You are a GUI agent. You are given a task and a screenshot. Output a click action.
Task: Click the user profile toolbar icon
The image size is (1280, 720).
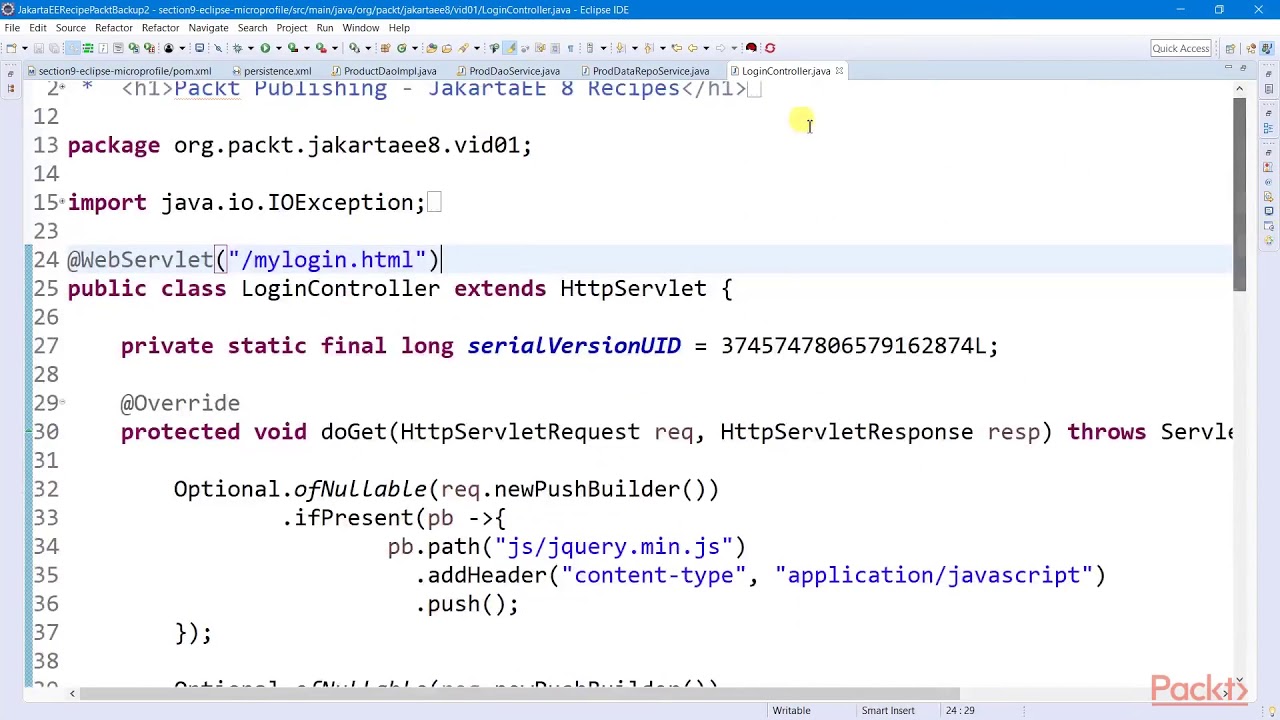(169, 48)
